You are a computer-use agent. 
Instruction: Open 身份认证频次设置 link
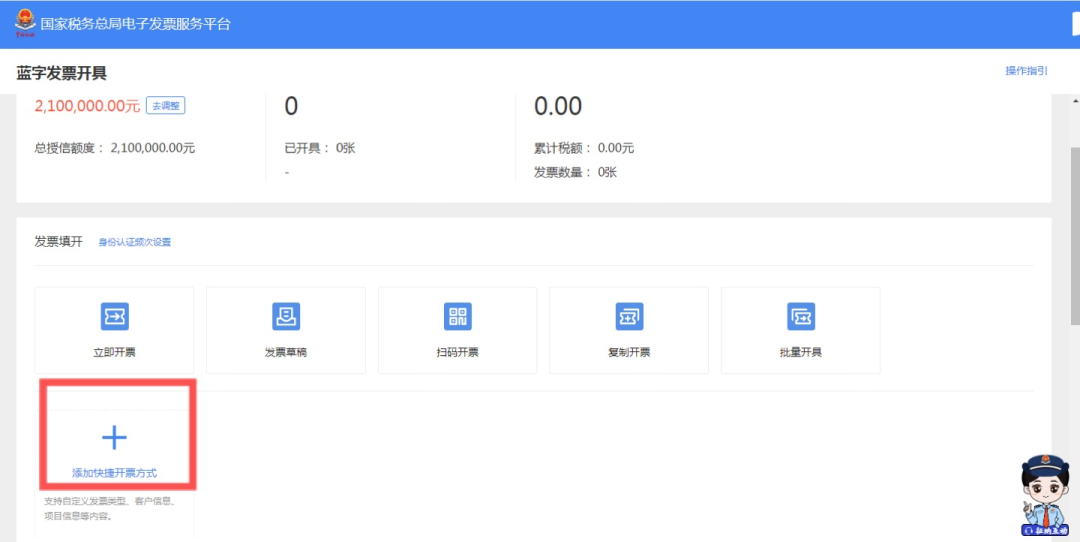coord(134,242)
